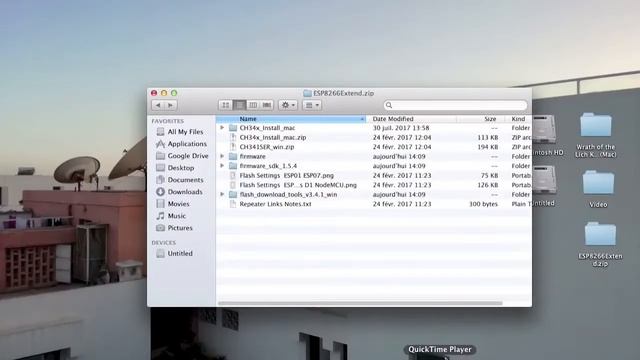Click the Finder search field
This screenshot has width=640, height=360.
tap(455, 105)
